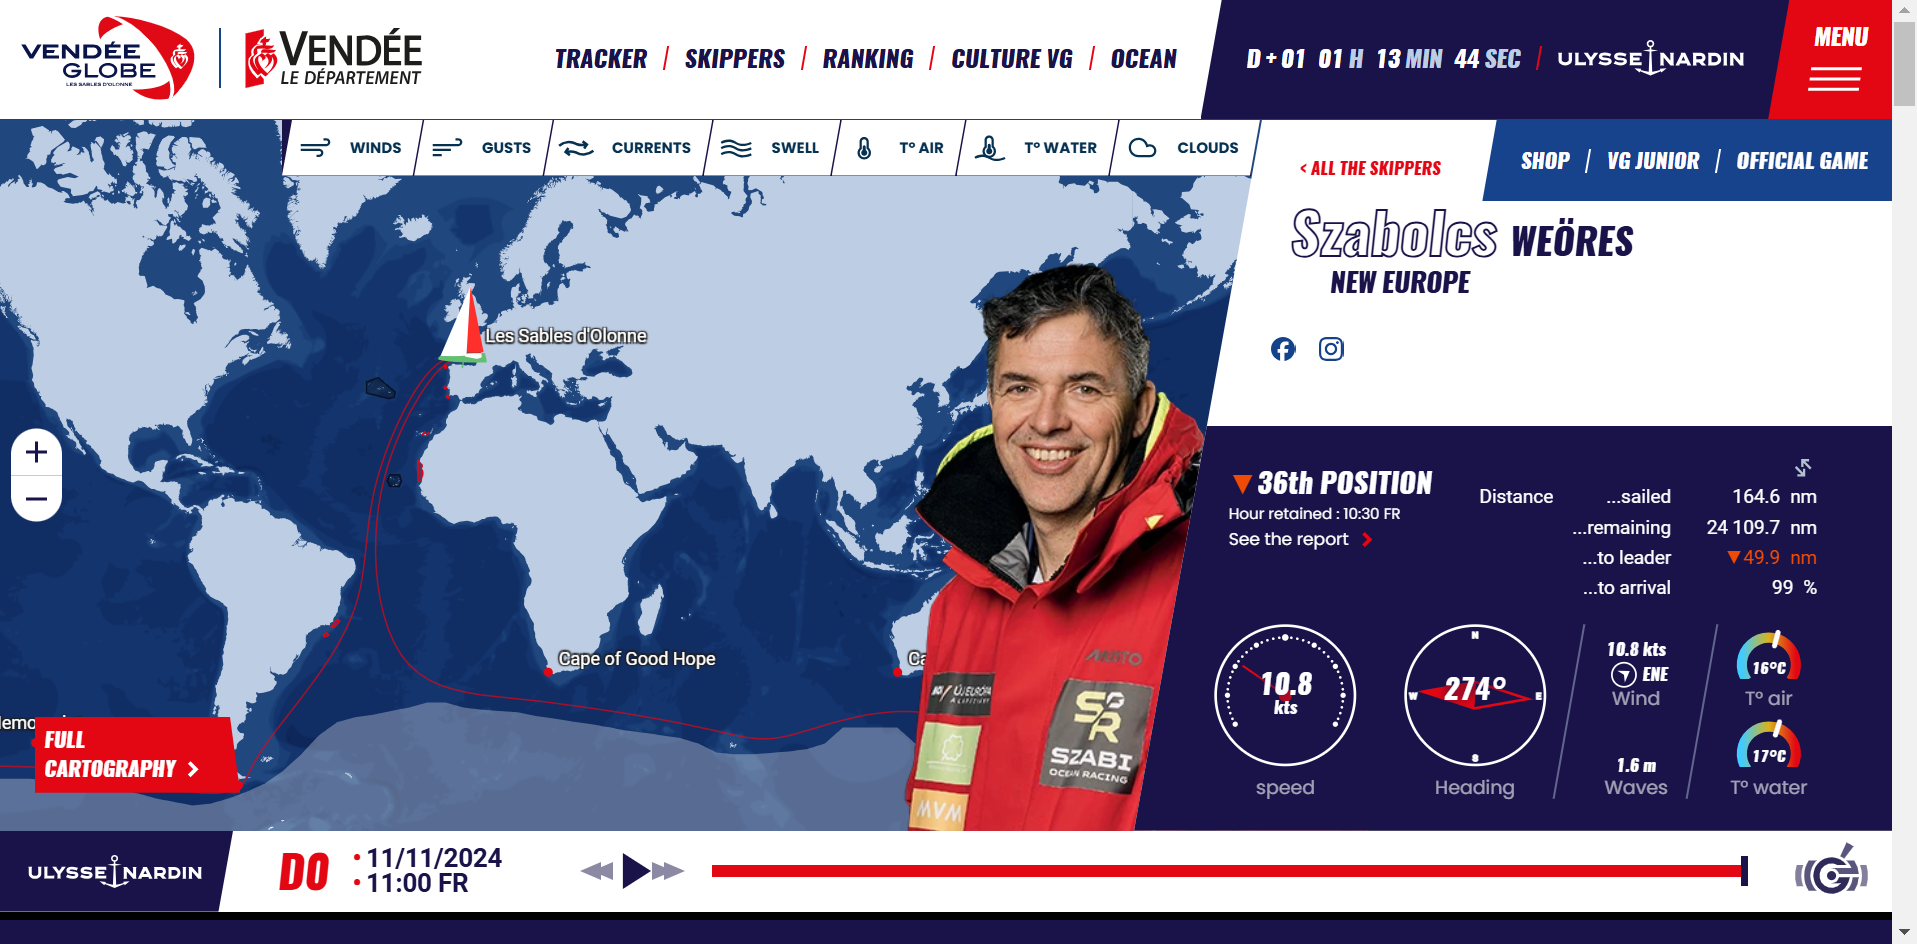
Task: Open the red MENU hamburger
Action: [1835, 59]
